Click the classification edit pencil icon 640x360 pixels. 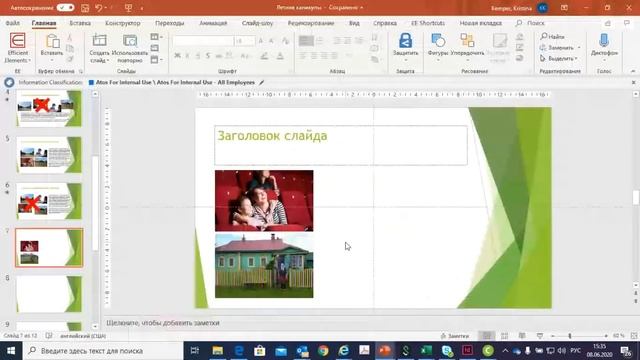click(262, 82)
